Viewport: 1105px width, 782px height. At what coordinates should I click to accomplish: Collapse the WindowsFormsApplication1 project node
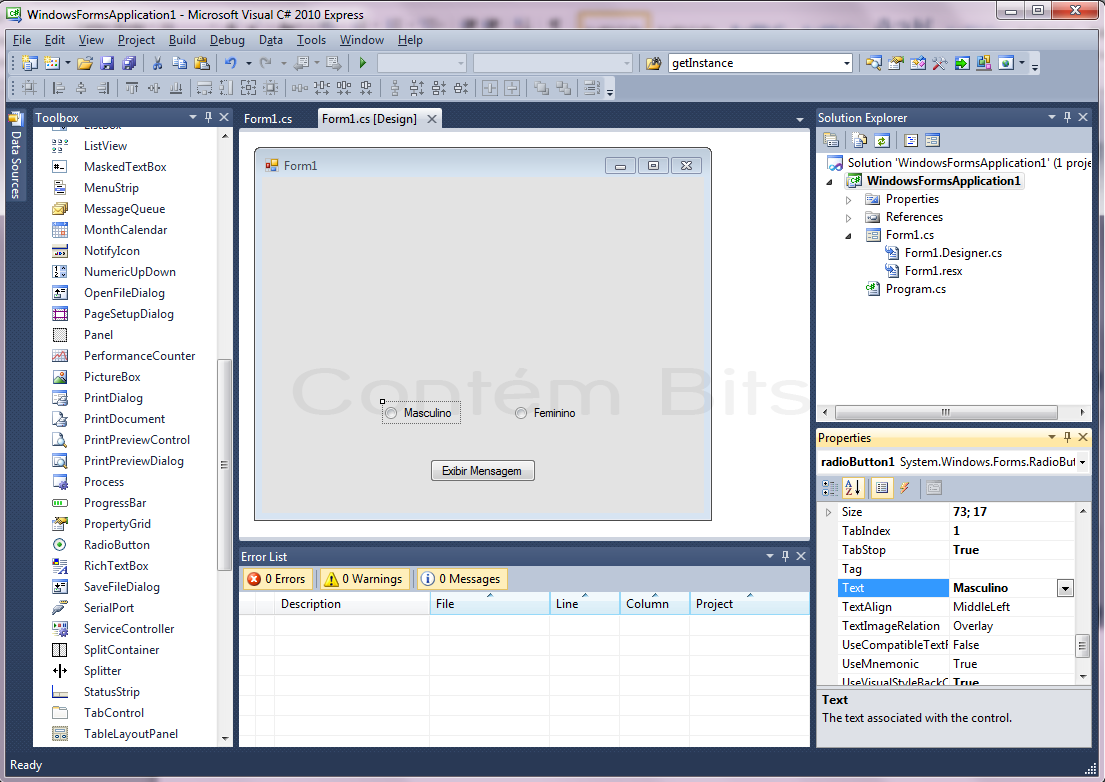click(829, 182)
